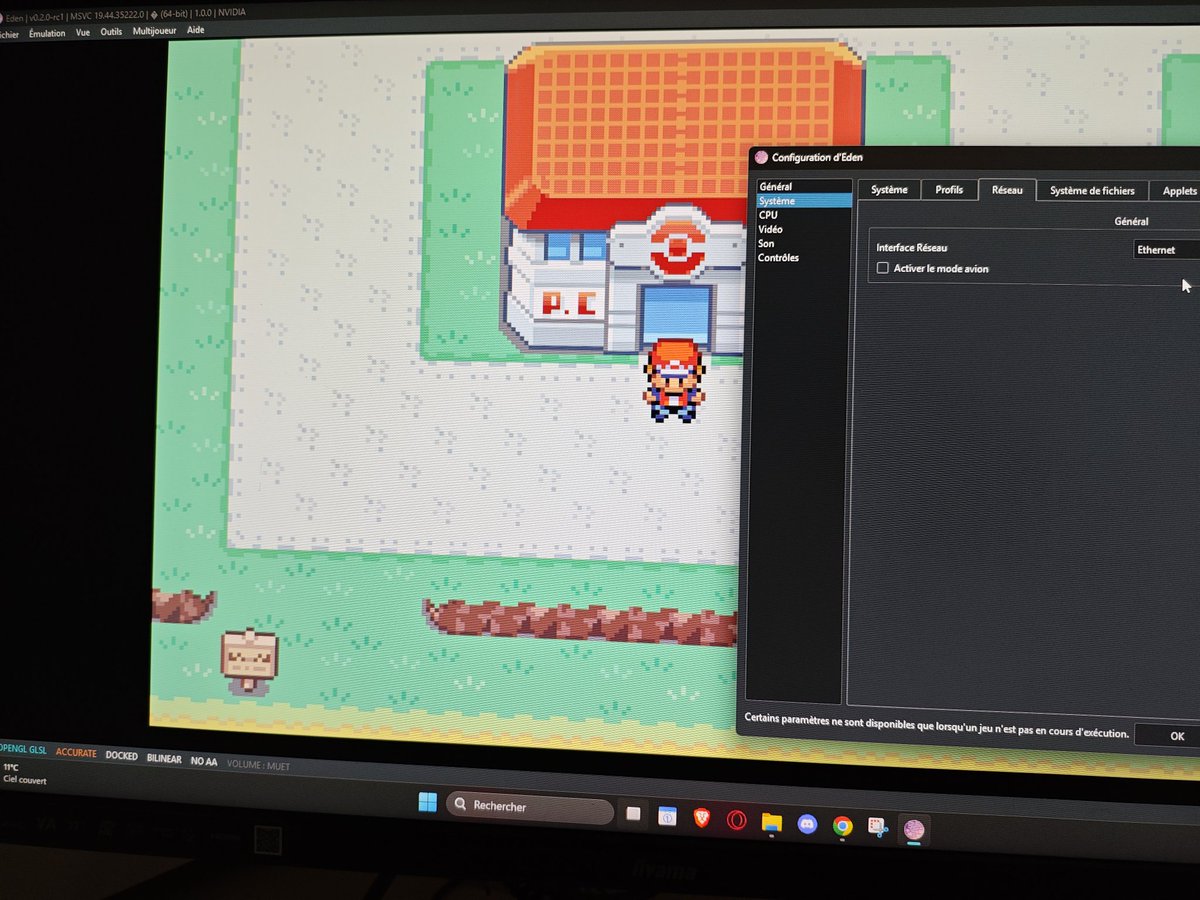Image resolution: width=1200 pixels, height=900 pixels.
Task: Switch to the Profils tab
Action: pyautogui.click(x=949, y=190)
